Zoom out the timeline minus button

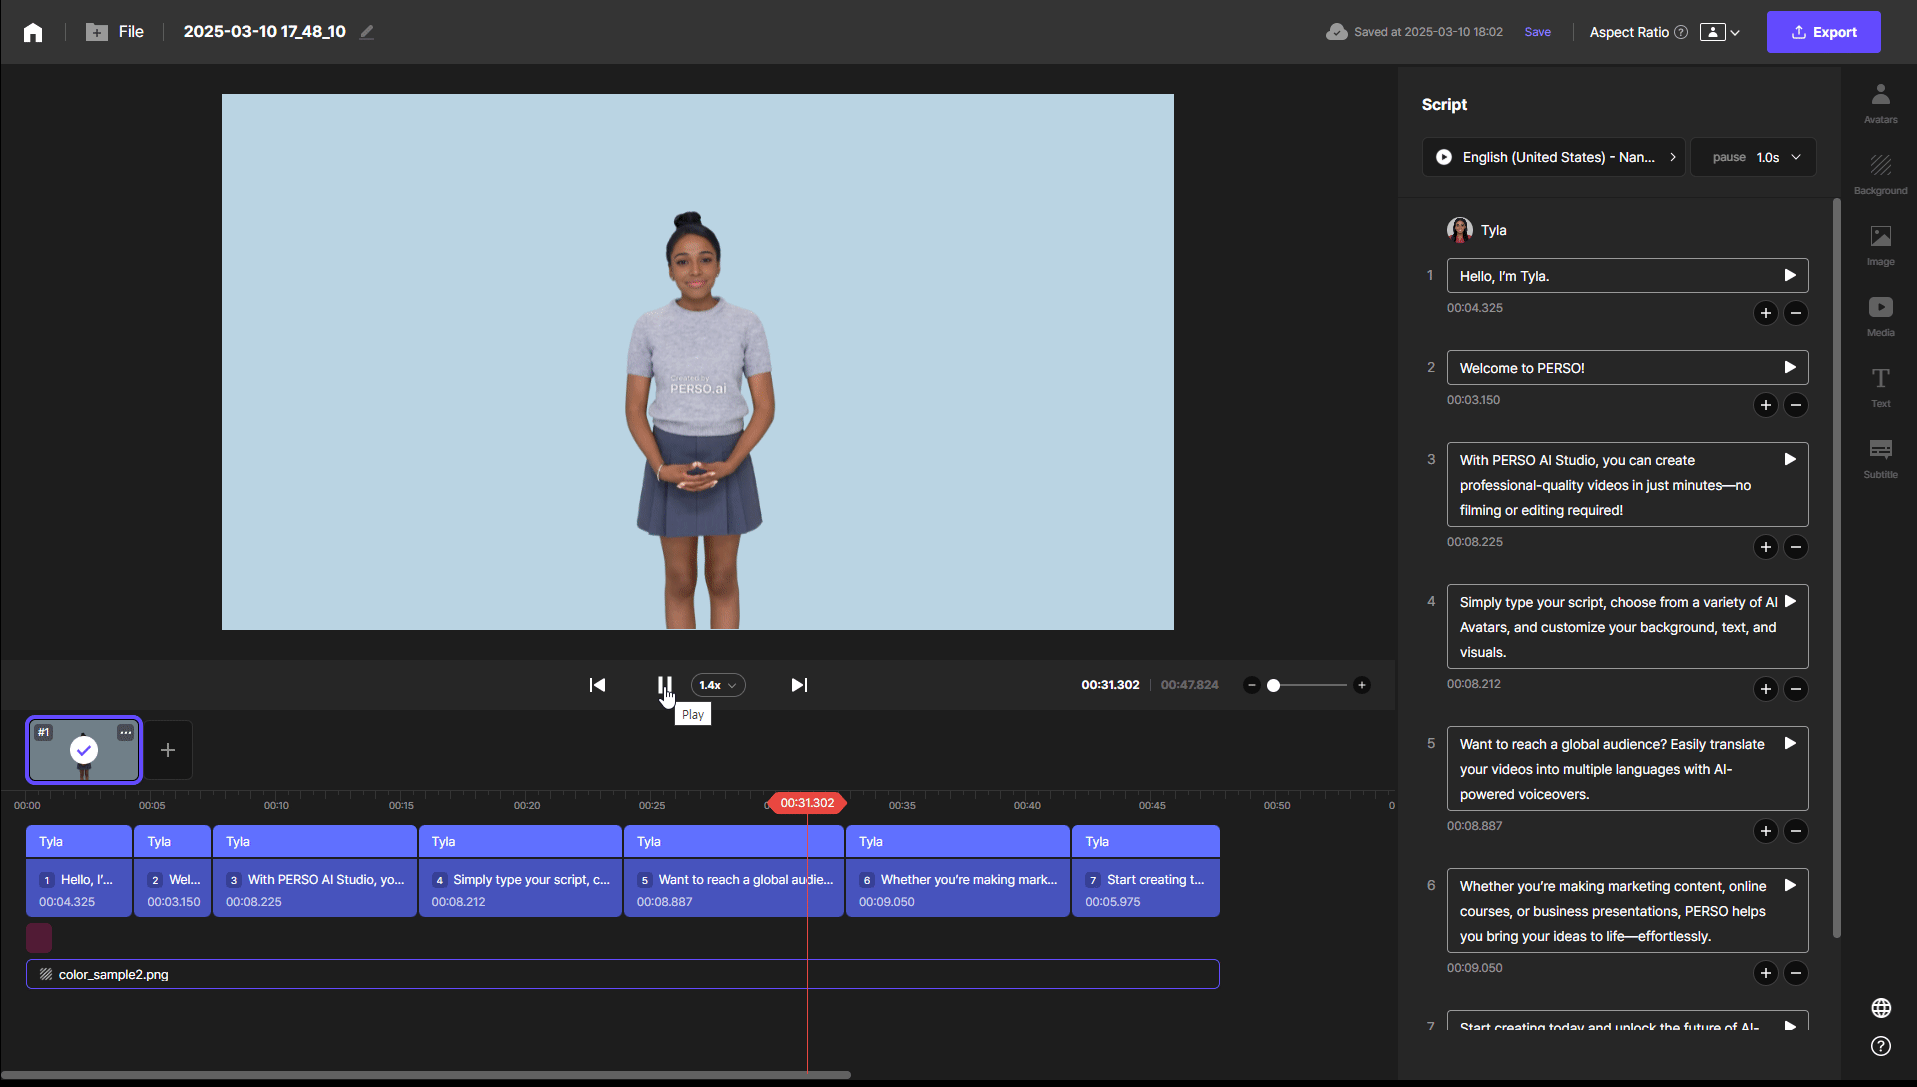1251,685
